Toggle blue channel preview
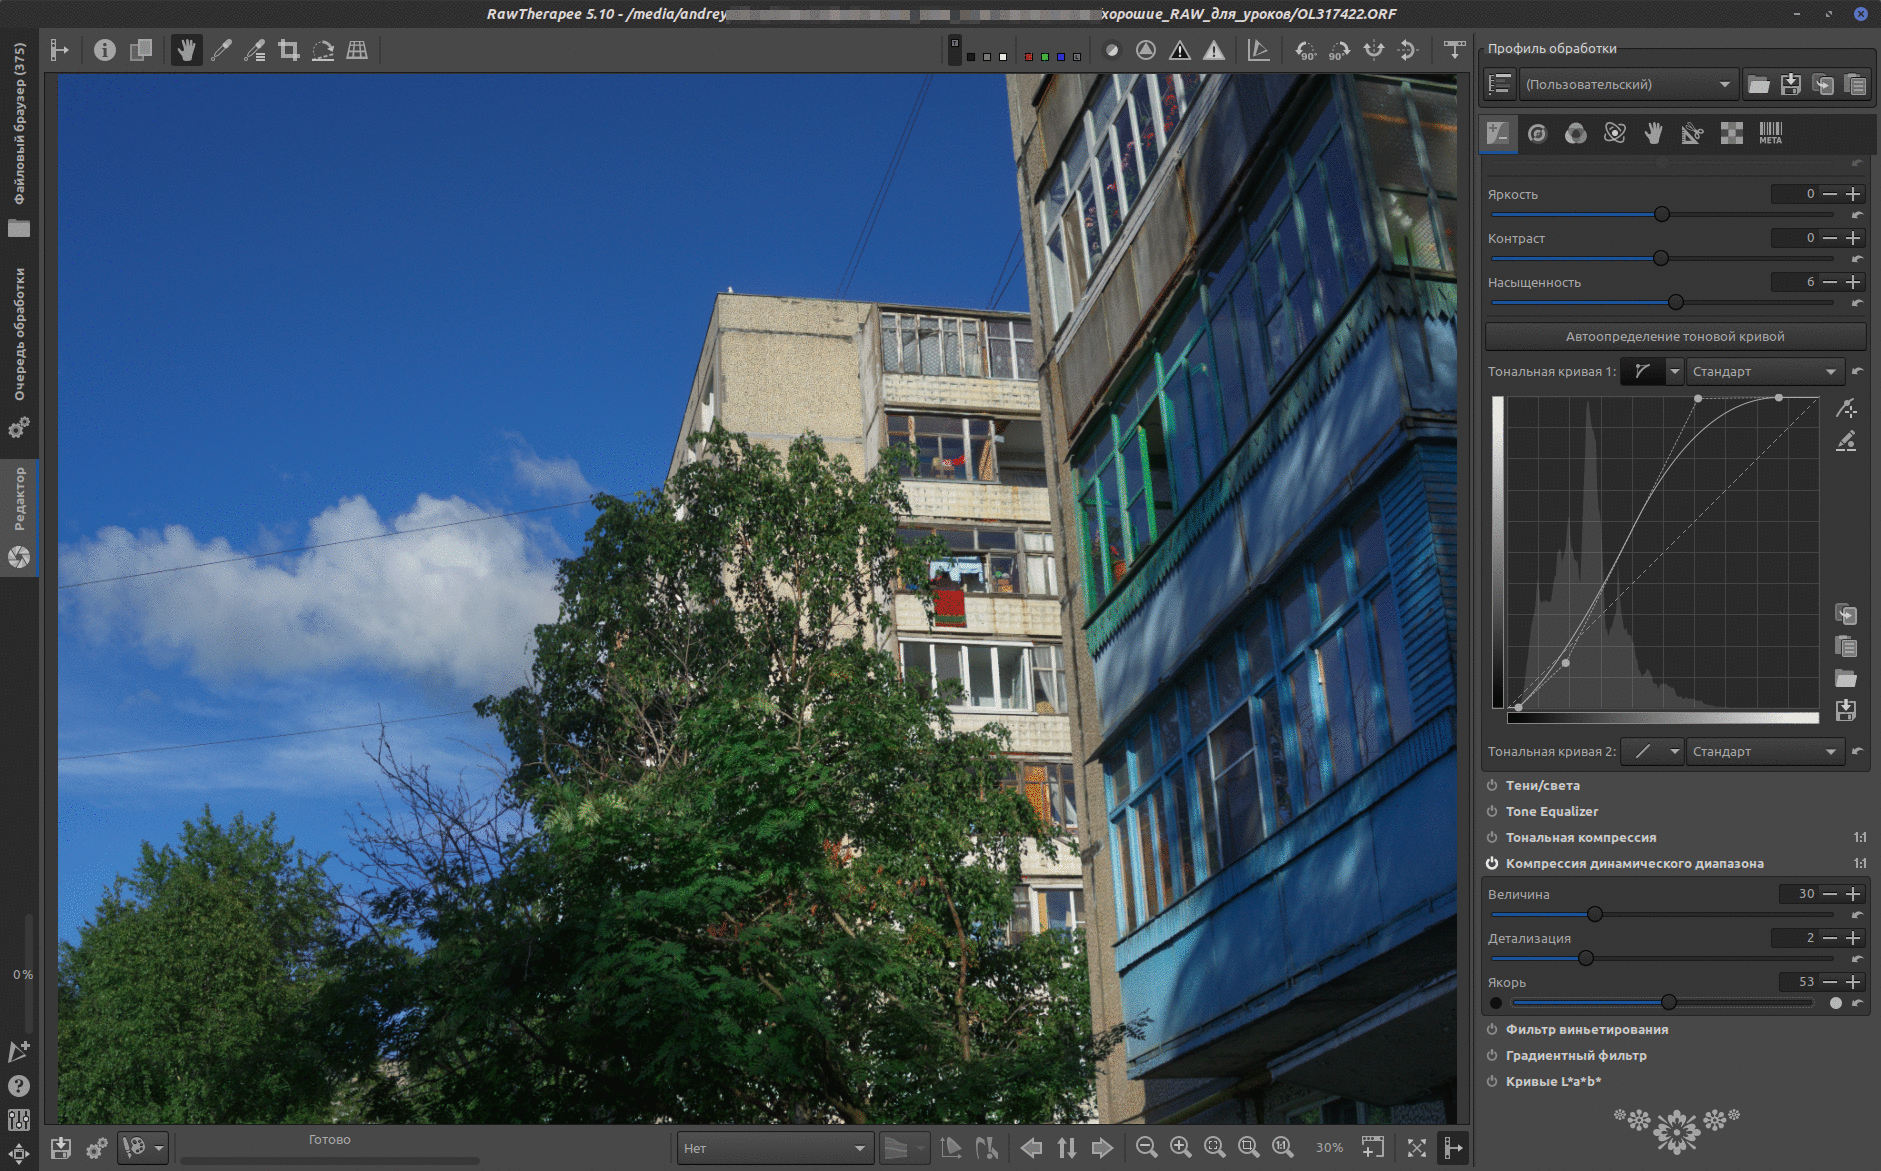Viewport: 1881px width, 1171px height. (x=1061, y=57)
